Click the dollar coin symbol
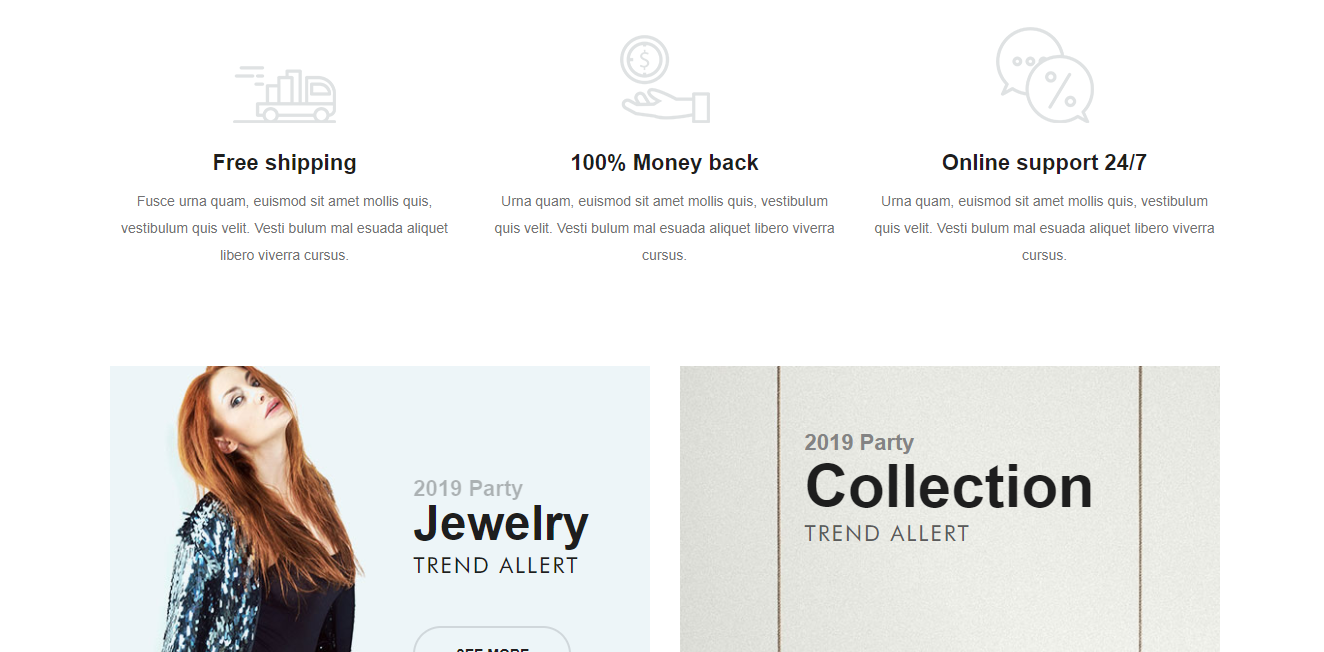Image resolution: width=1324 pixels, height=652 pixels. (x=644, y=60)
